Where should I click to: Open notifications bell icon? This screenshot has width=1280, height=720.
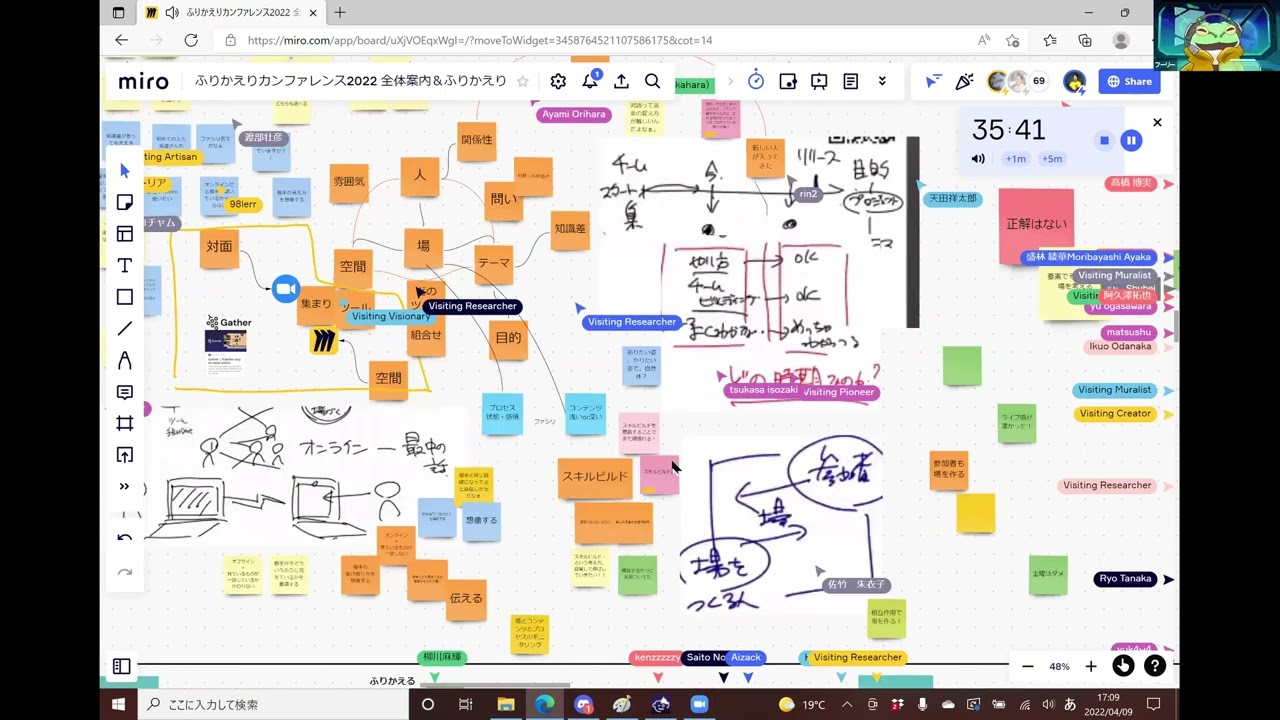coord(590,82)
